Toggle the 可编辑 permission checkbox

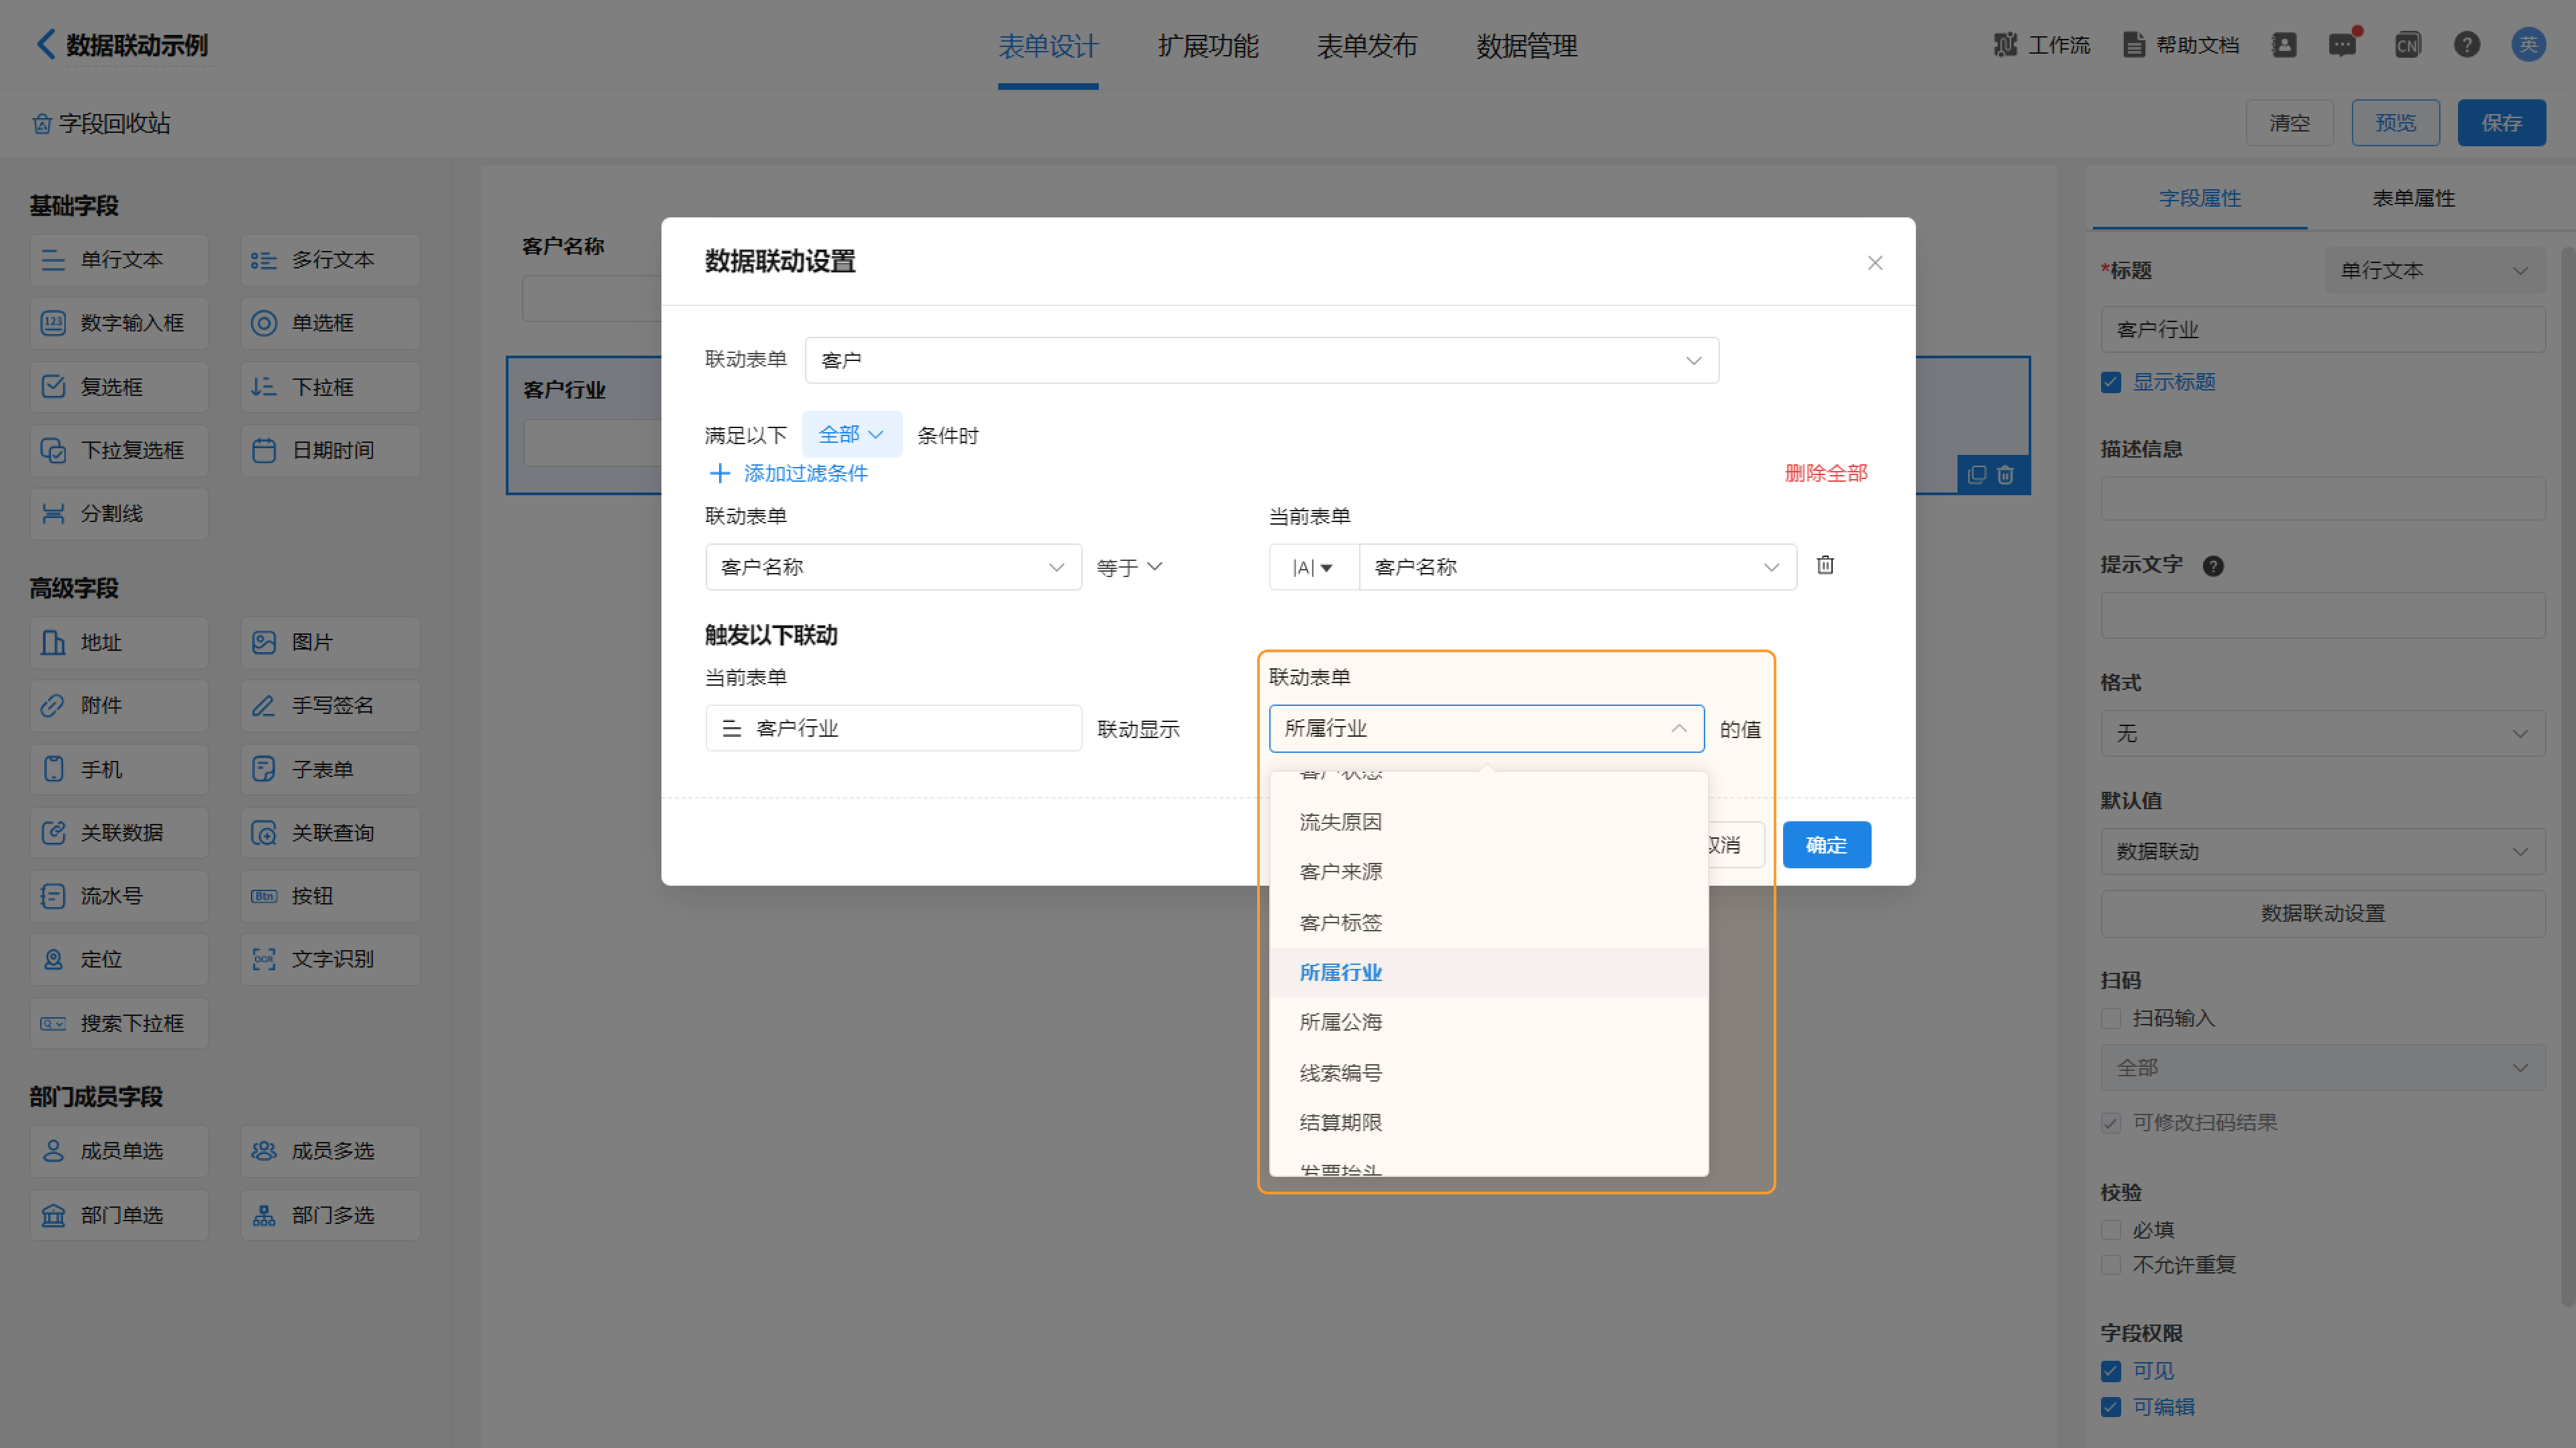click(2111, 1407)
